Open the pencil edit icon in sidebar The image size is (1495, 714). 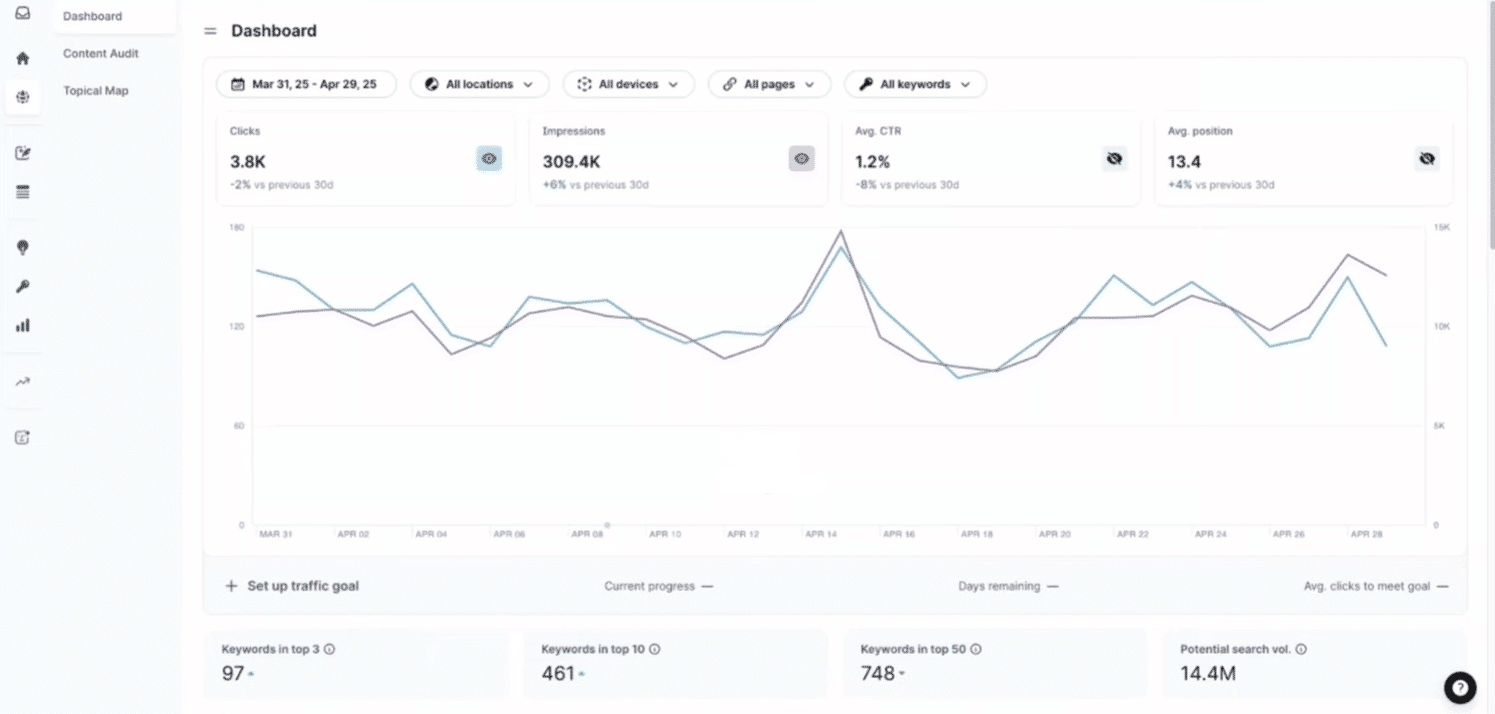[23, 153]
